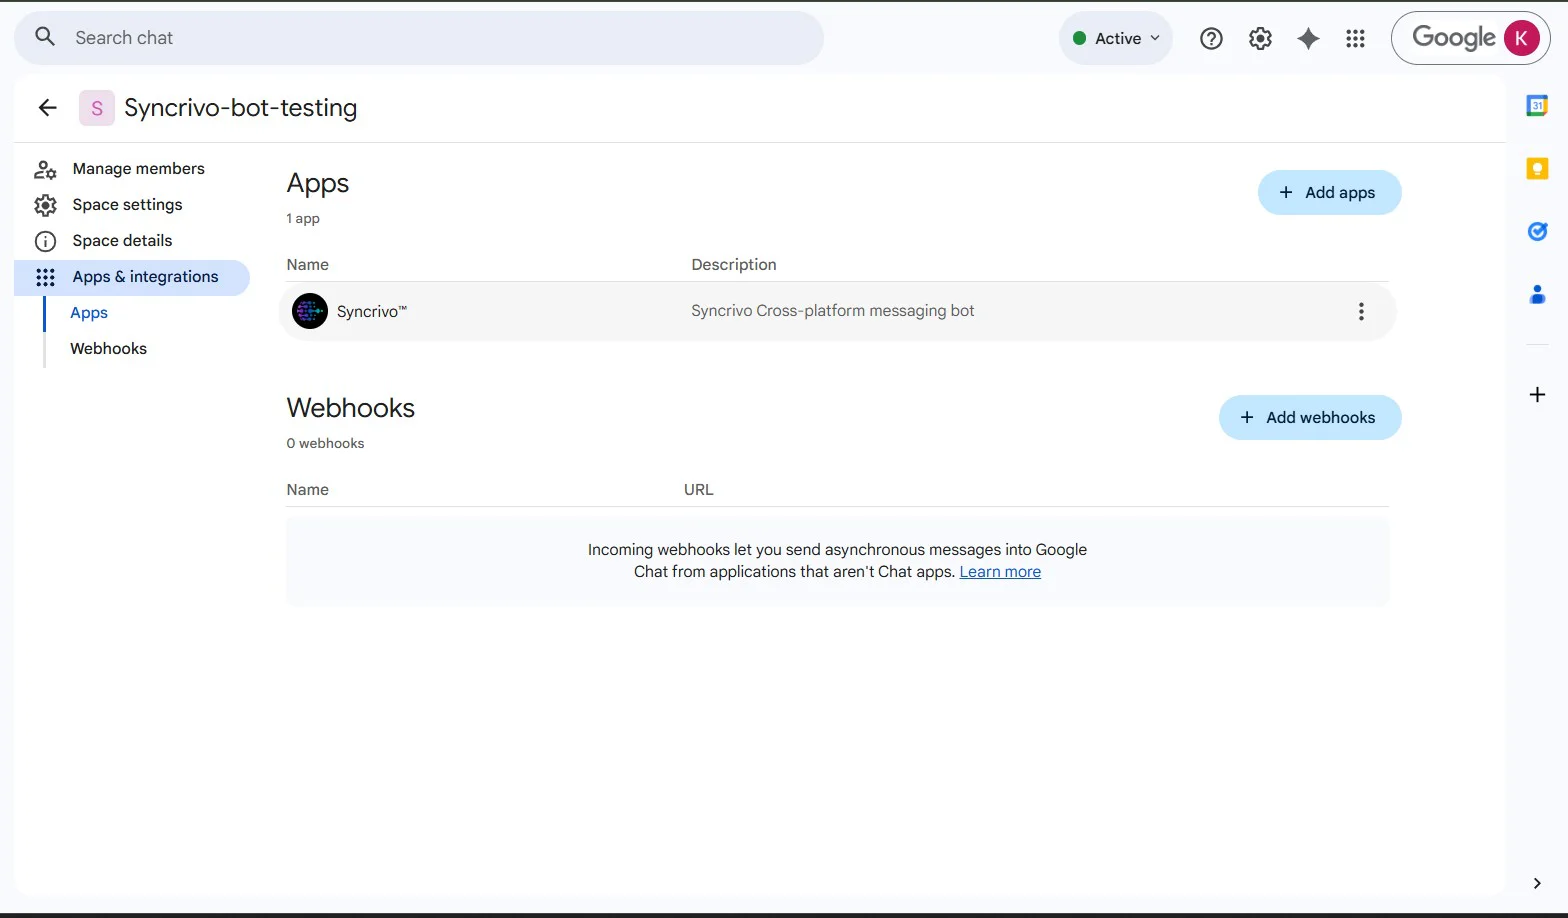Open the Google apps grid launcher
This screenshot has height=918, width=1568.
coord(1356,38)
